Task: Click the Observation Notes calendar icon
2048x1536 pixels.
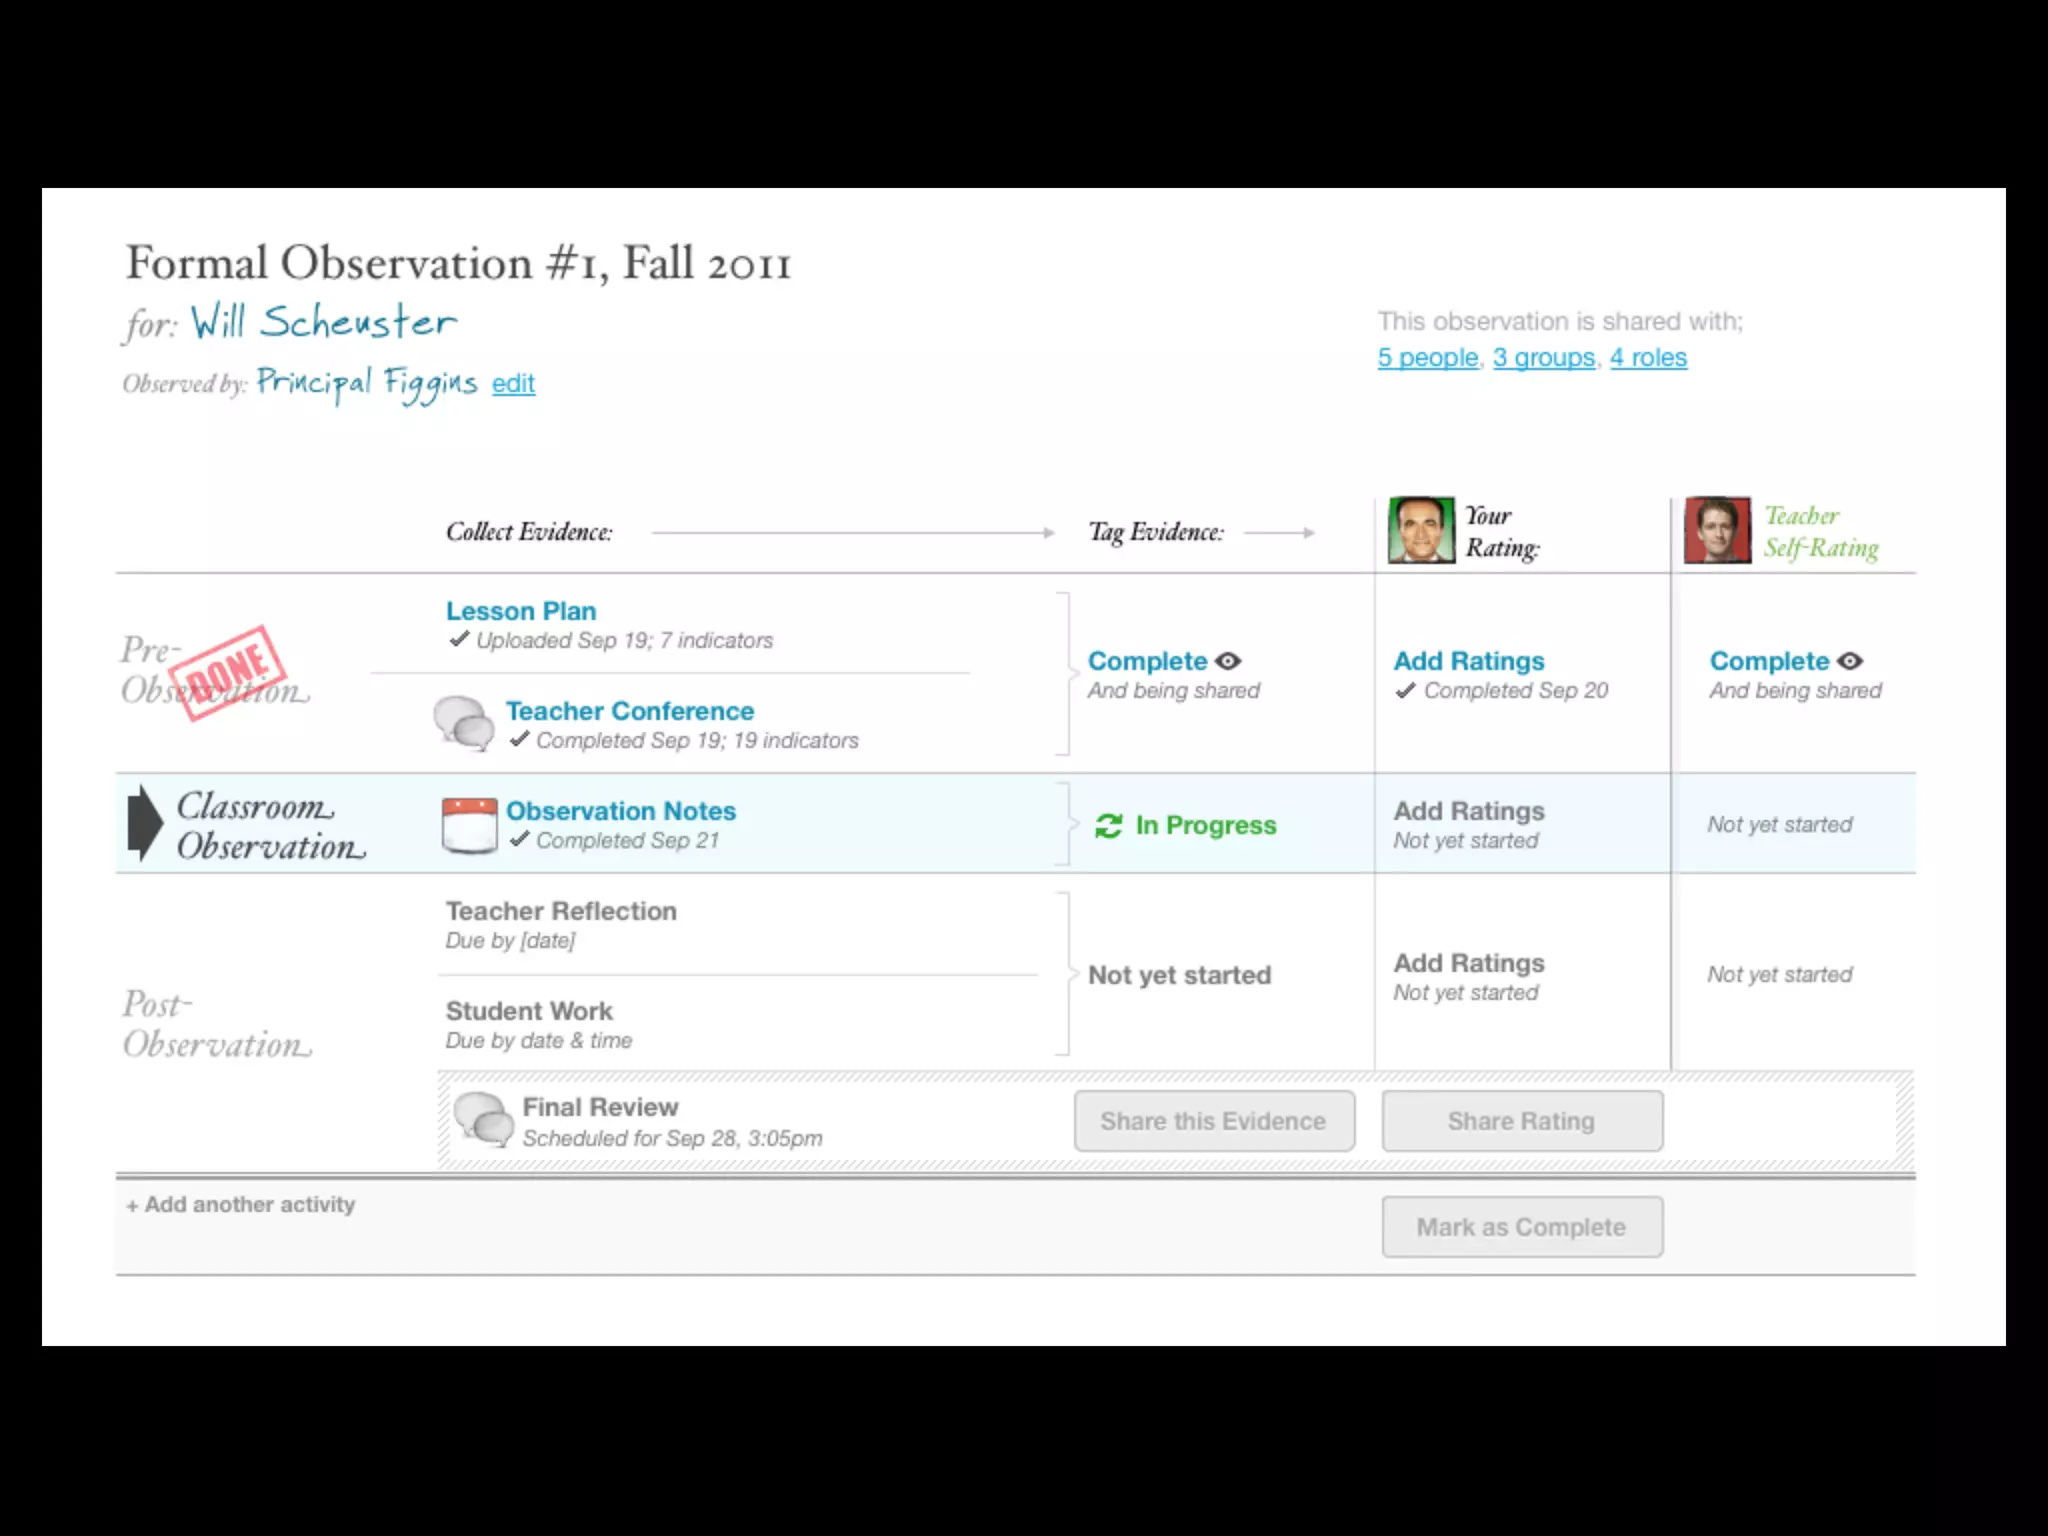Action: (x=469, y=825)
